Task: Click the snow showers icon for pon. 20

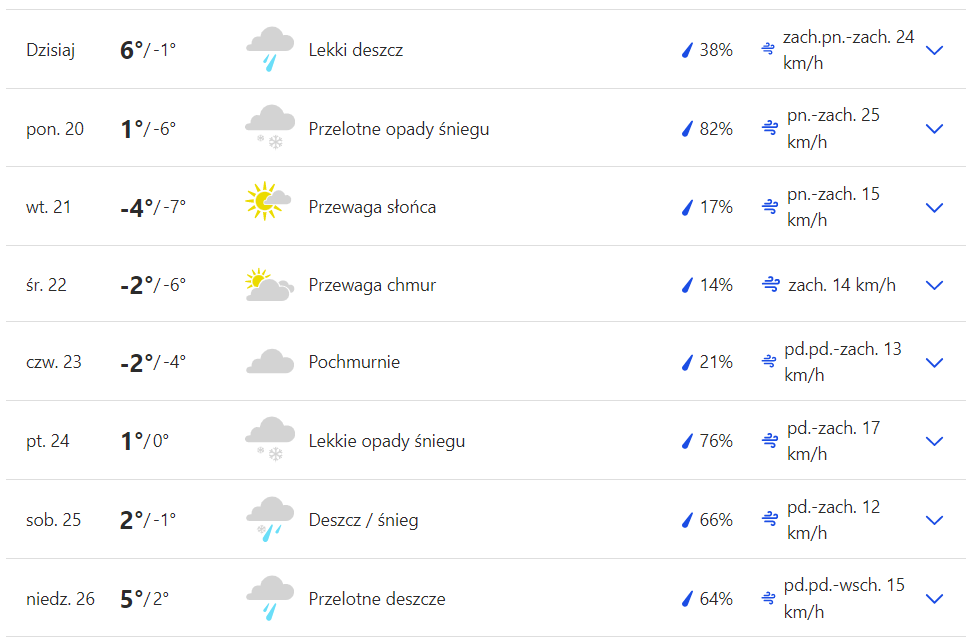Action: click(270, 128)
